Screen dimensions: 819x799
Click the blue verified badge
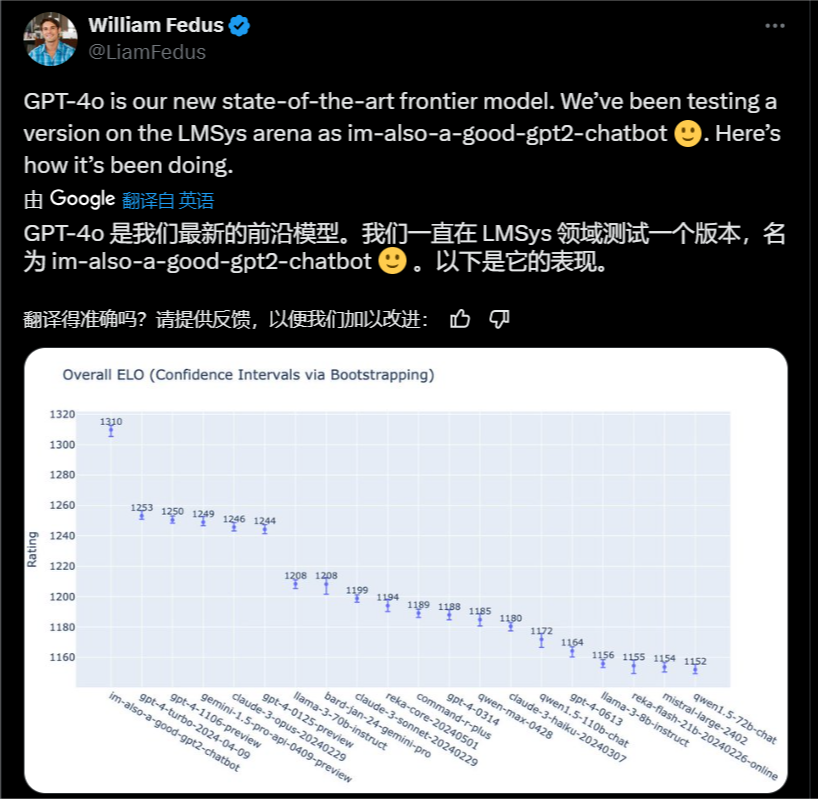pos(240,26)
